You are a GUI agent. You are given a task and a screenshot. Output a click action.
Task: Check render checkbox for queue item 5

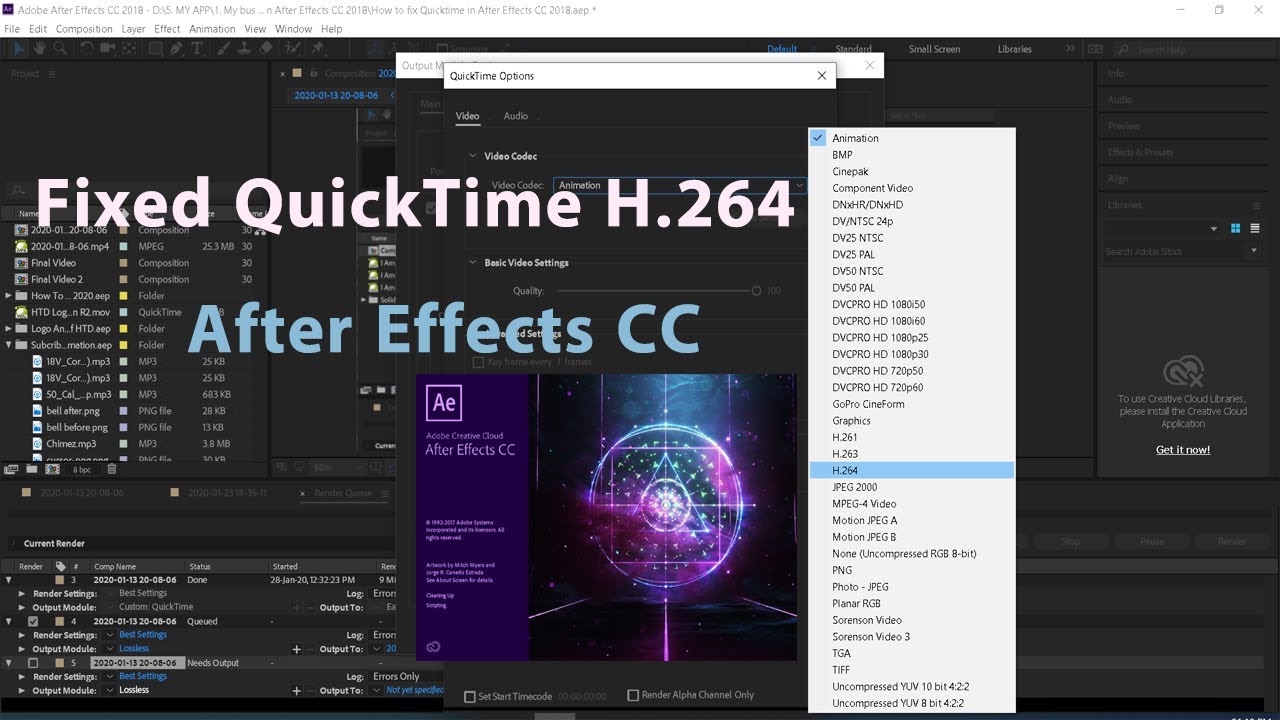tap(33, 663)
